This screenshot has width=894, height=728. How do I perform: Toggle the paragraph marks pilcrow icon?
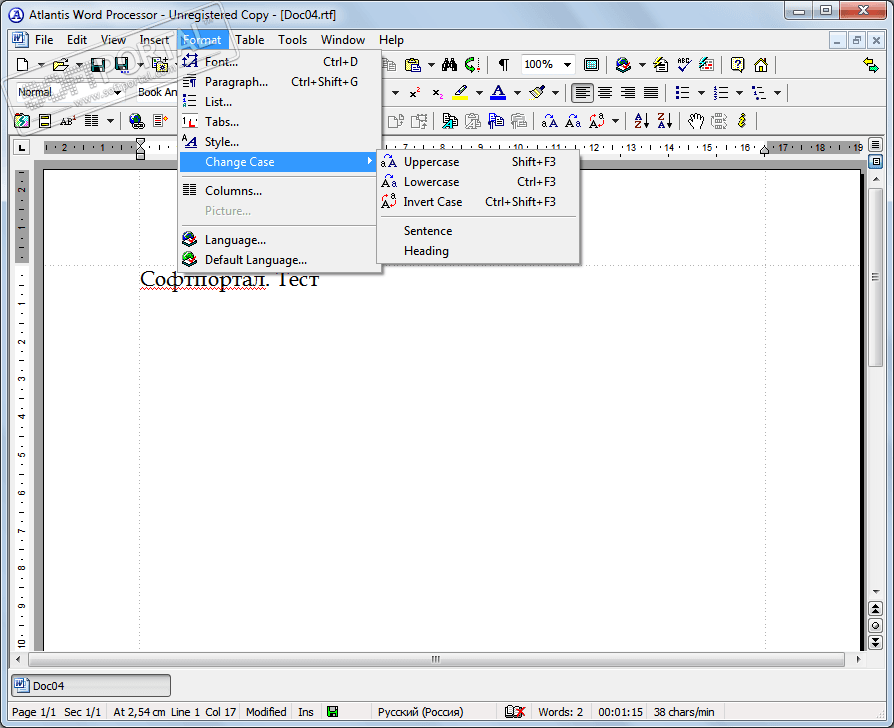(503, 64)
